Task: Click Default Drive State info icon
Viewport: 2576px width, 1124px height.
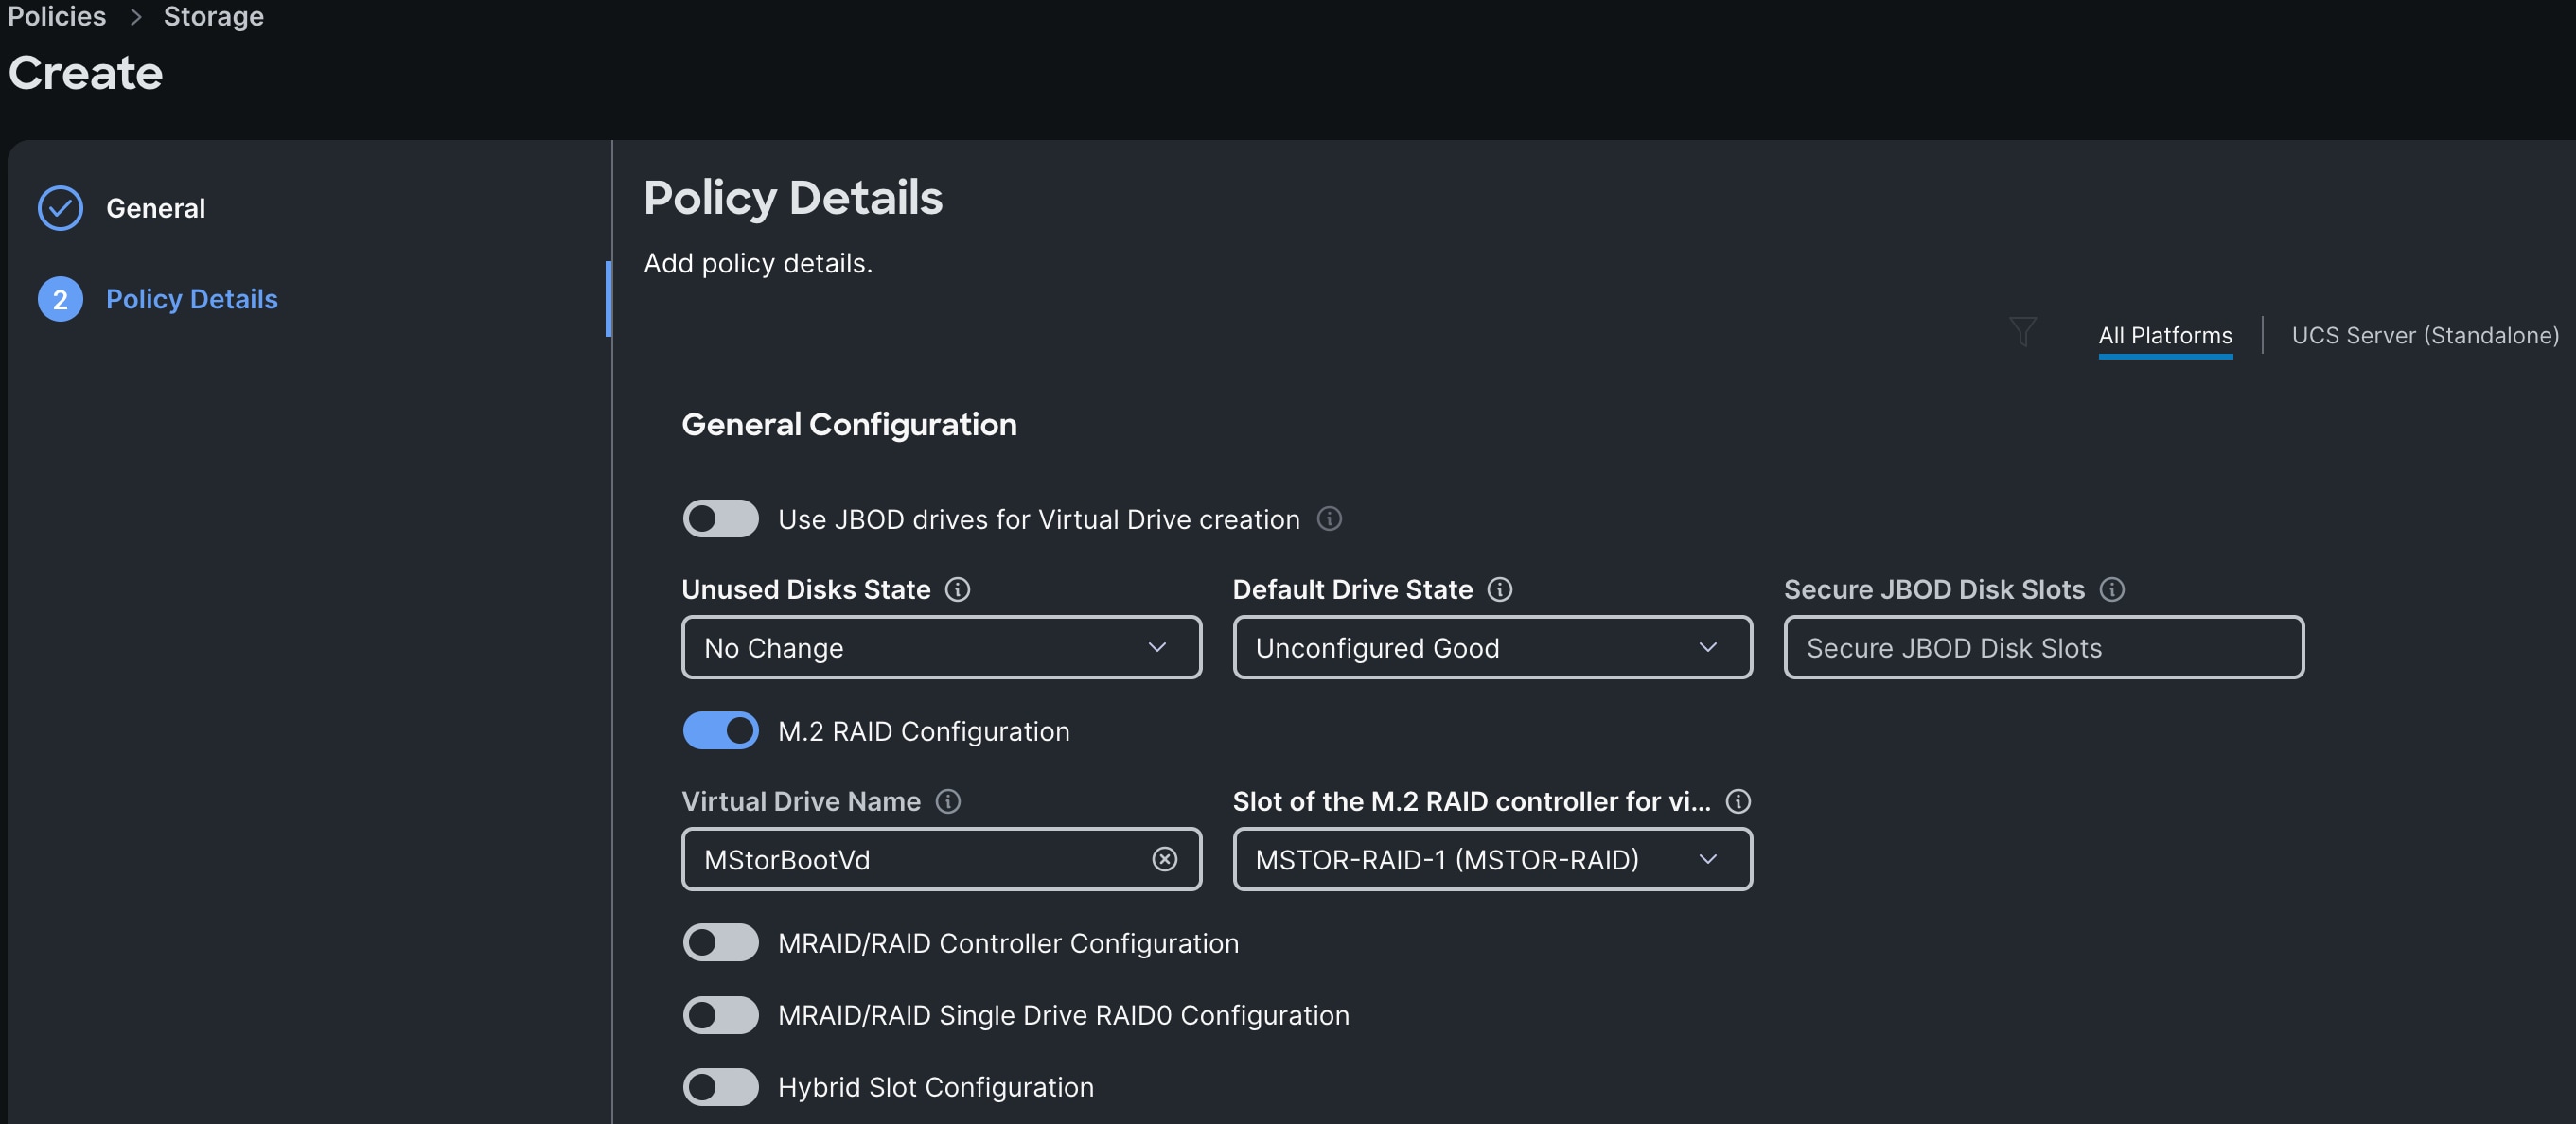Action: coord(1499,590)
